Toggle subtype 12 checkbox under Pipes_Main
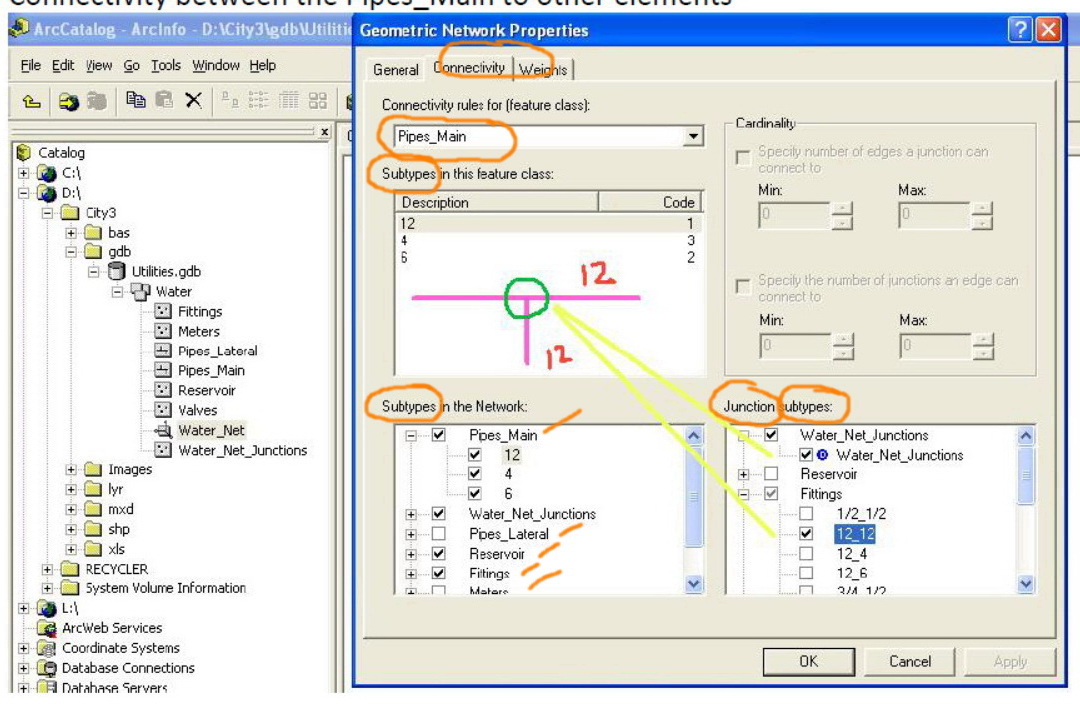This screenshot has width=1080, height=712. click(x=475, y=454)
